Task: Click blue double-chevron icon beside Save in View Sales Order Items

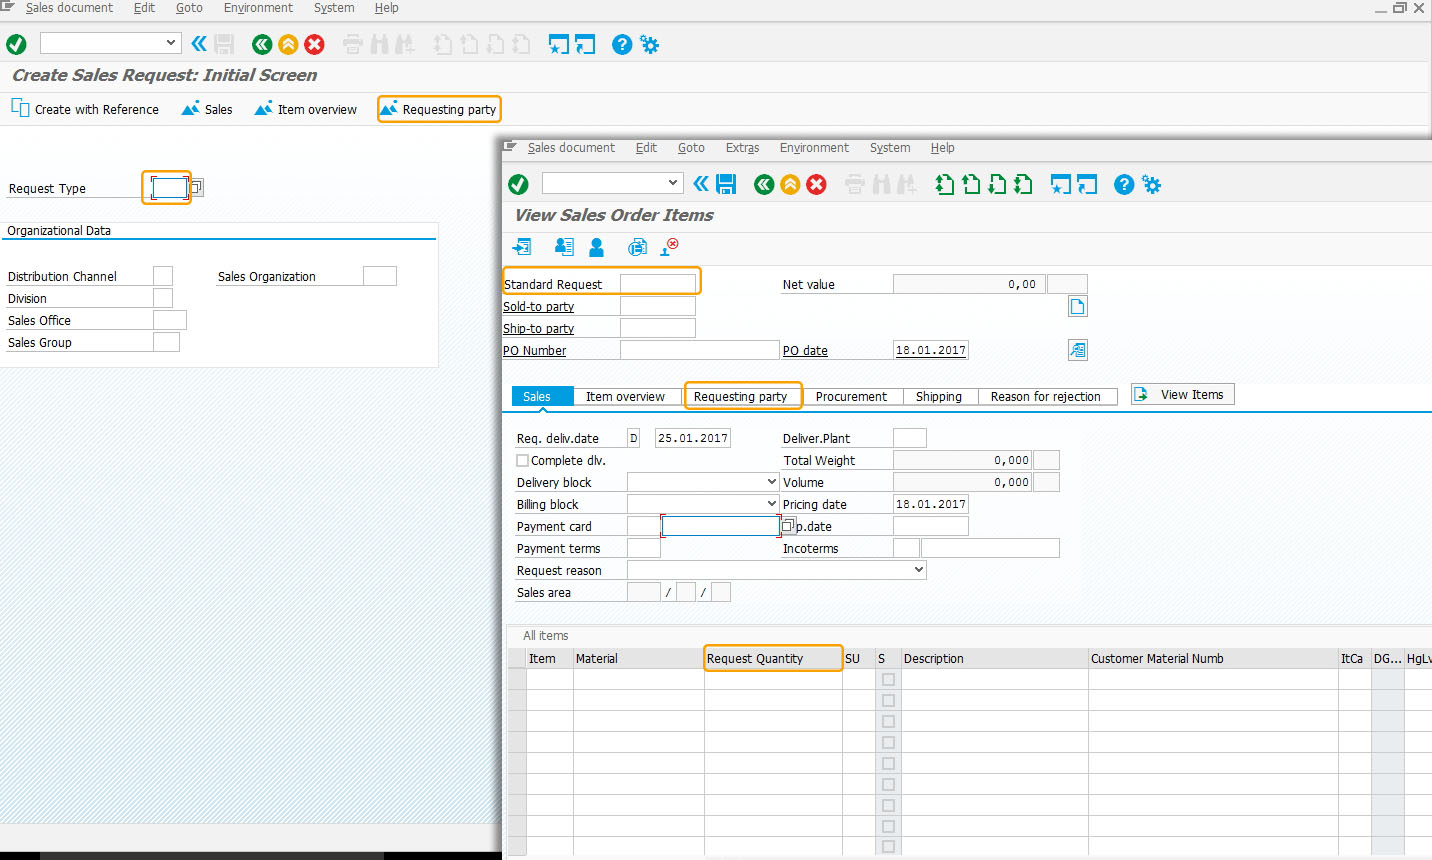Action: coord(701,184)
